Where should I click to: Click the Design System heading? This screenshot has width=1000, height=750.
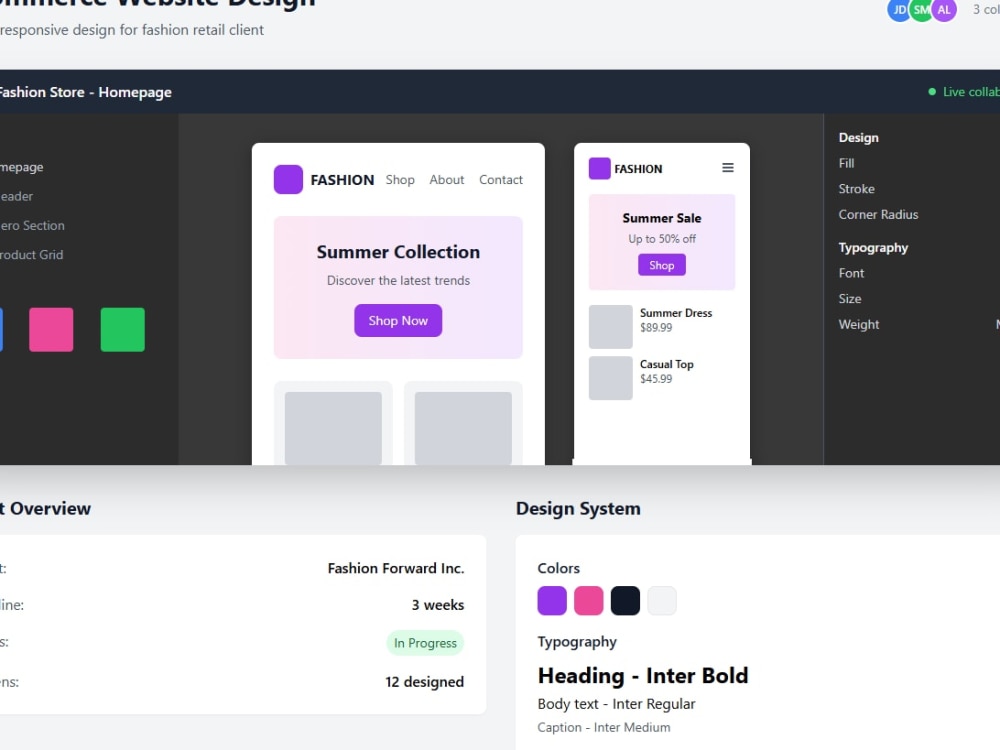[578, 509]
